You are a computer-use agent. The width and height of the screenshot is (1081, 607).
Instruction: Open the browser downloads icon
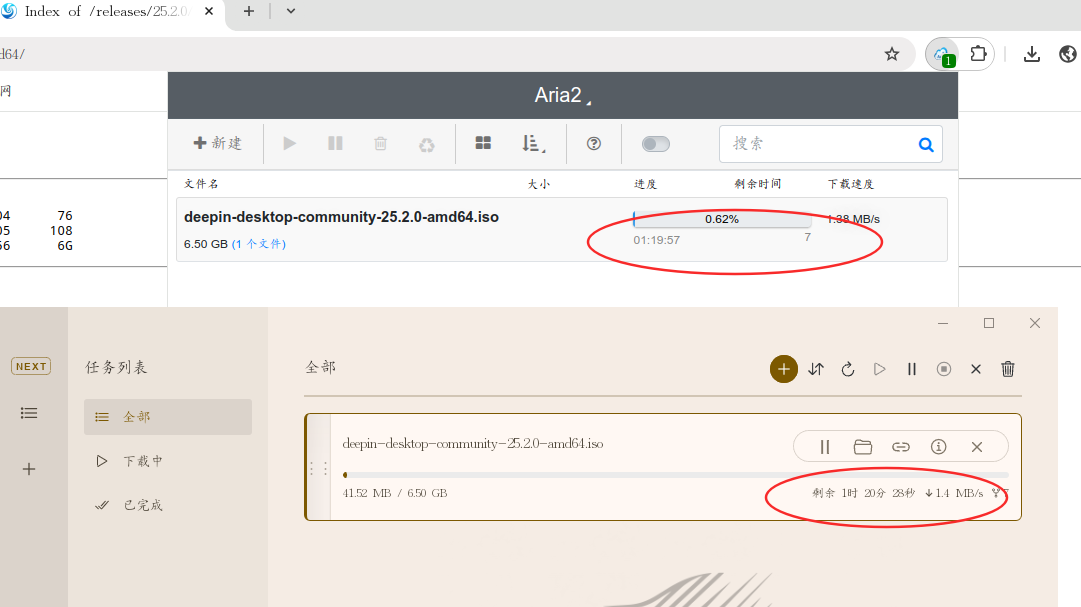(1031, 54)
